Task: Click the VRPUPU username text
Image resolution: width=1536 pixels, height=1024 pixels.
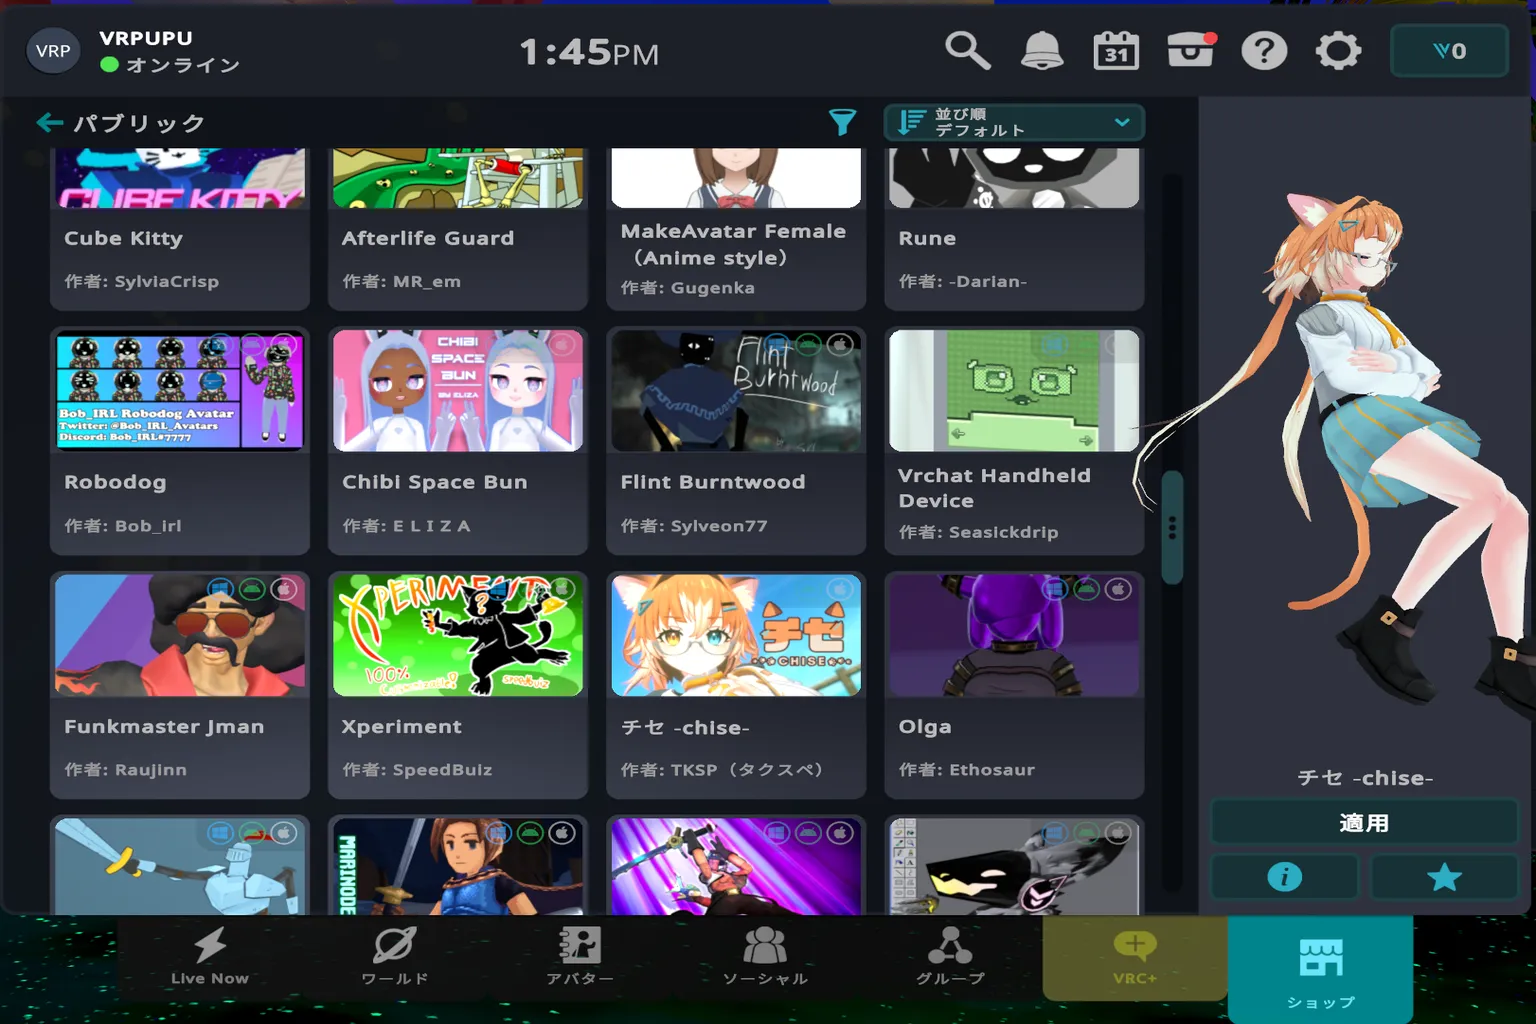Action: (x=146, y=38)
